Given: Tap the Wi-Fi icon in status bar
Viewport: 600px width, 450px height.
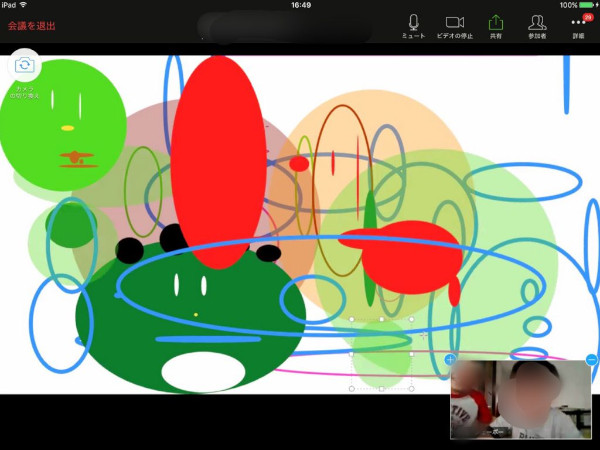Looking at the screenshot, I should coord(23,5).
